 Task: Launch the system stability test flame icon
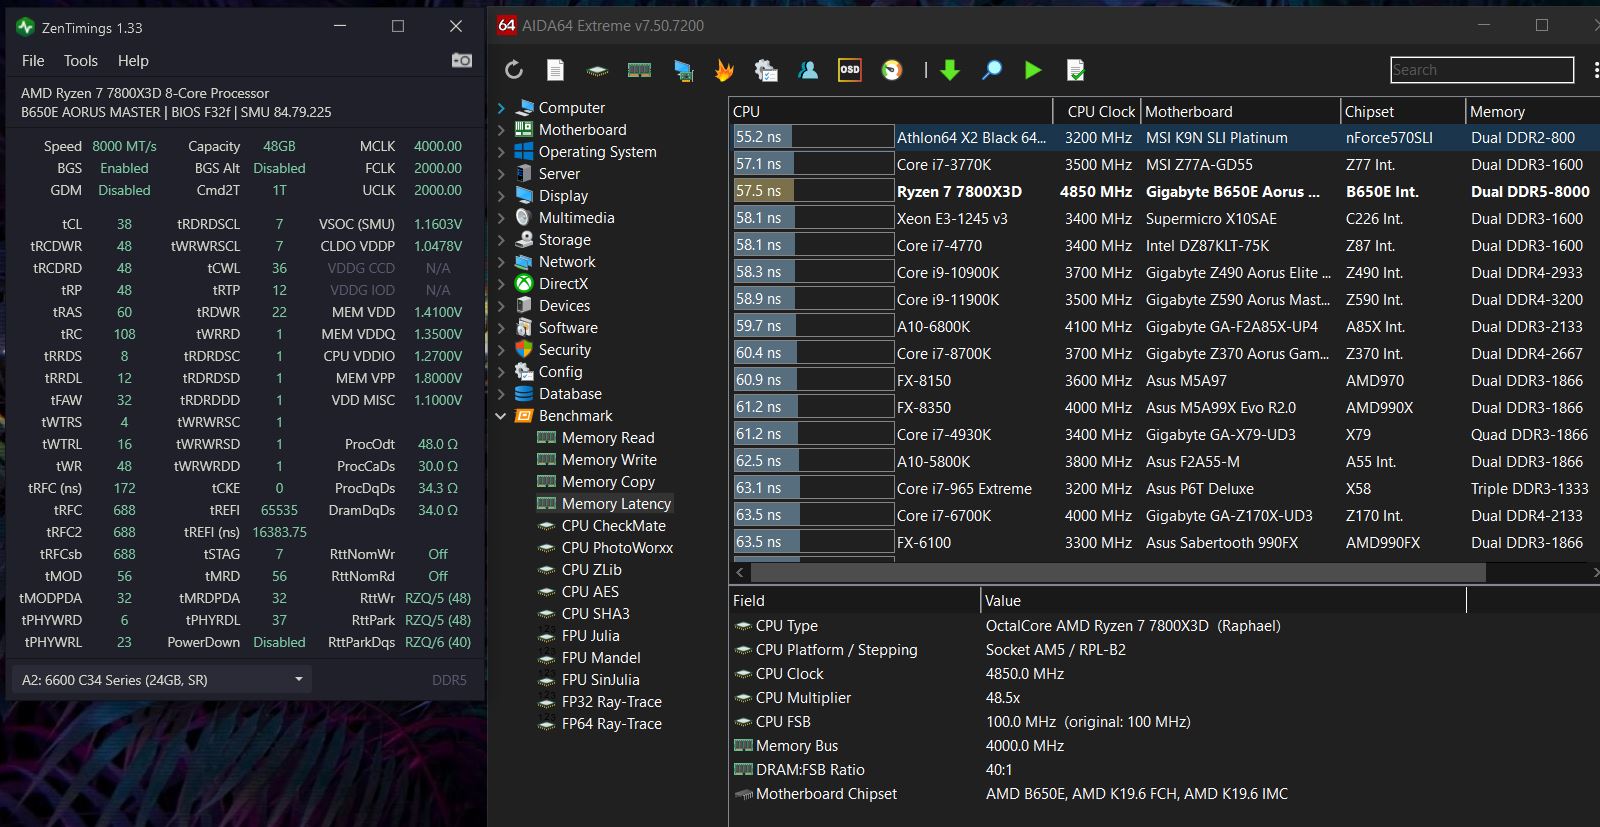click(724, 70)
